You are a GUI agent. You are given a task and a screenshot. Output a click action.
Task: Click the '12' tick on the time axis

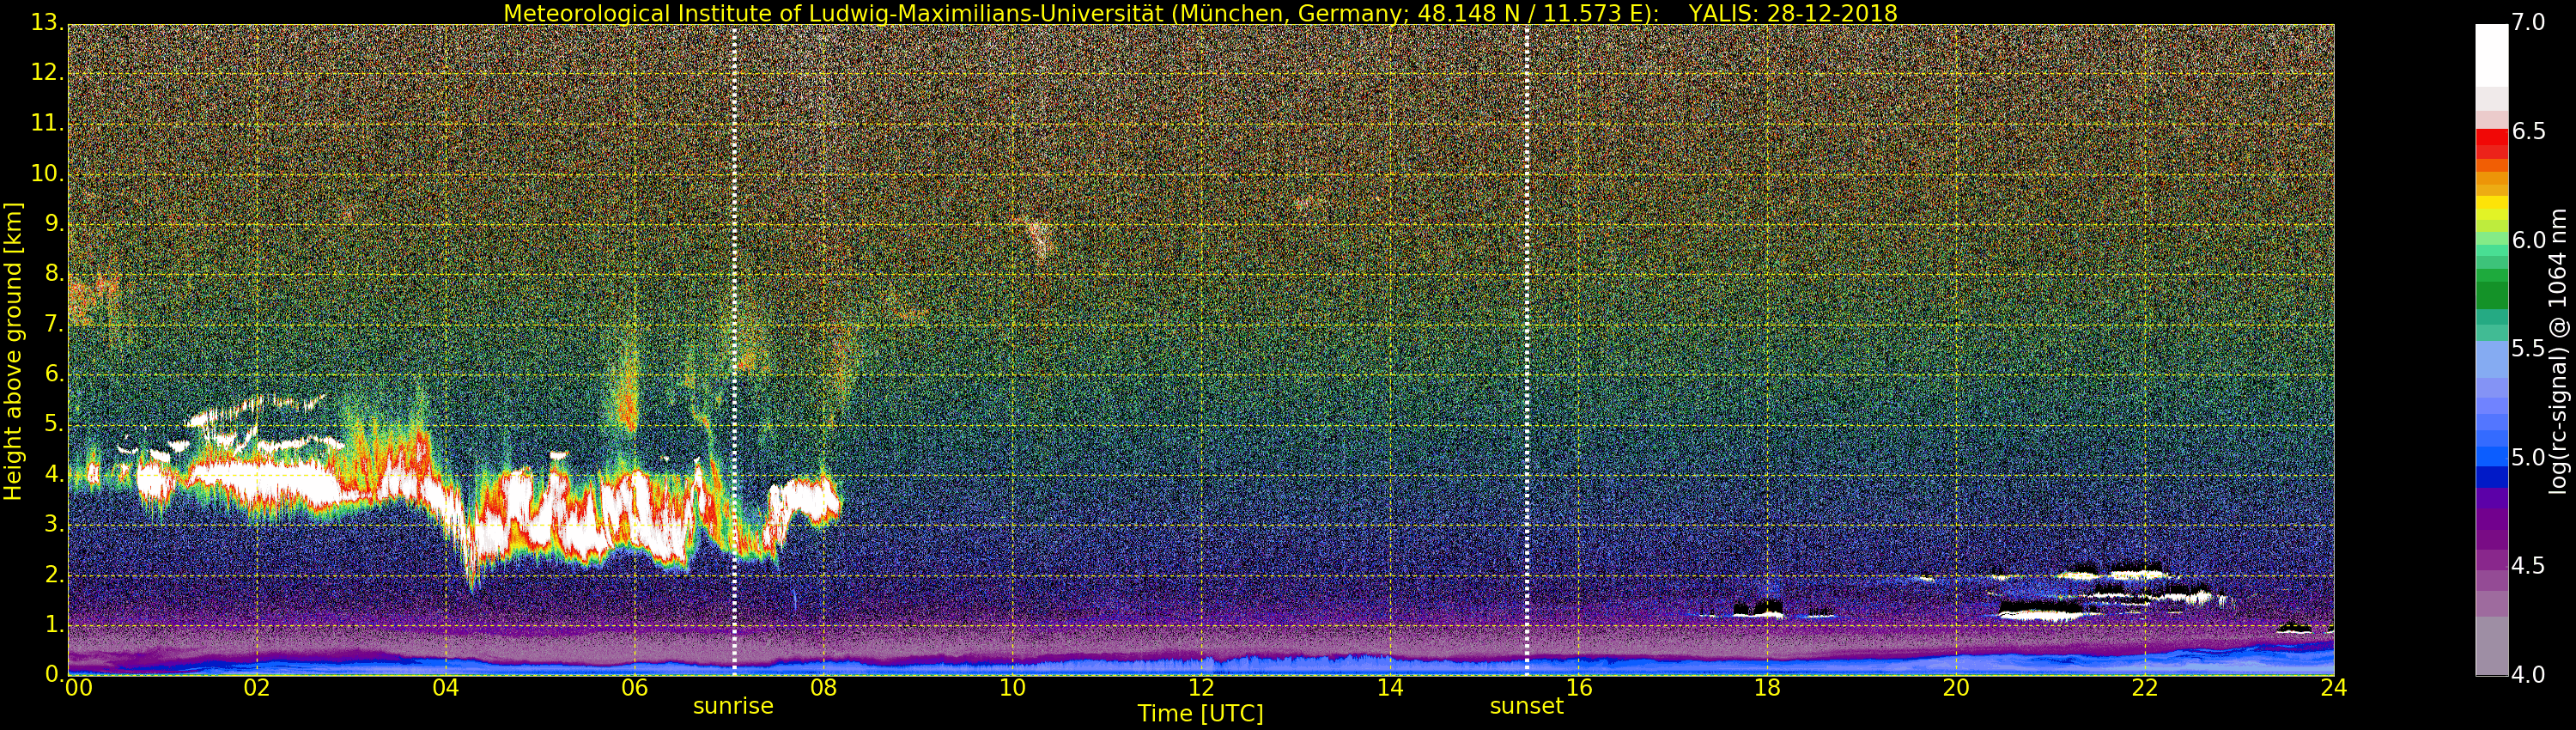[1201, 688]
